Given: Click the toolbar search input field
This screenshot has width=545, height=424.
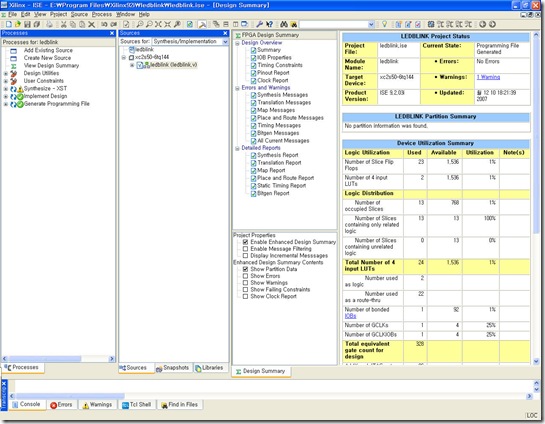Looking at the screenshot, I should click(333, 24).
